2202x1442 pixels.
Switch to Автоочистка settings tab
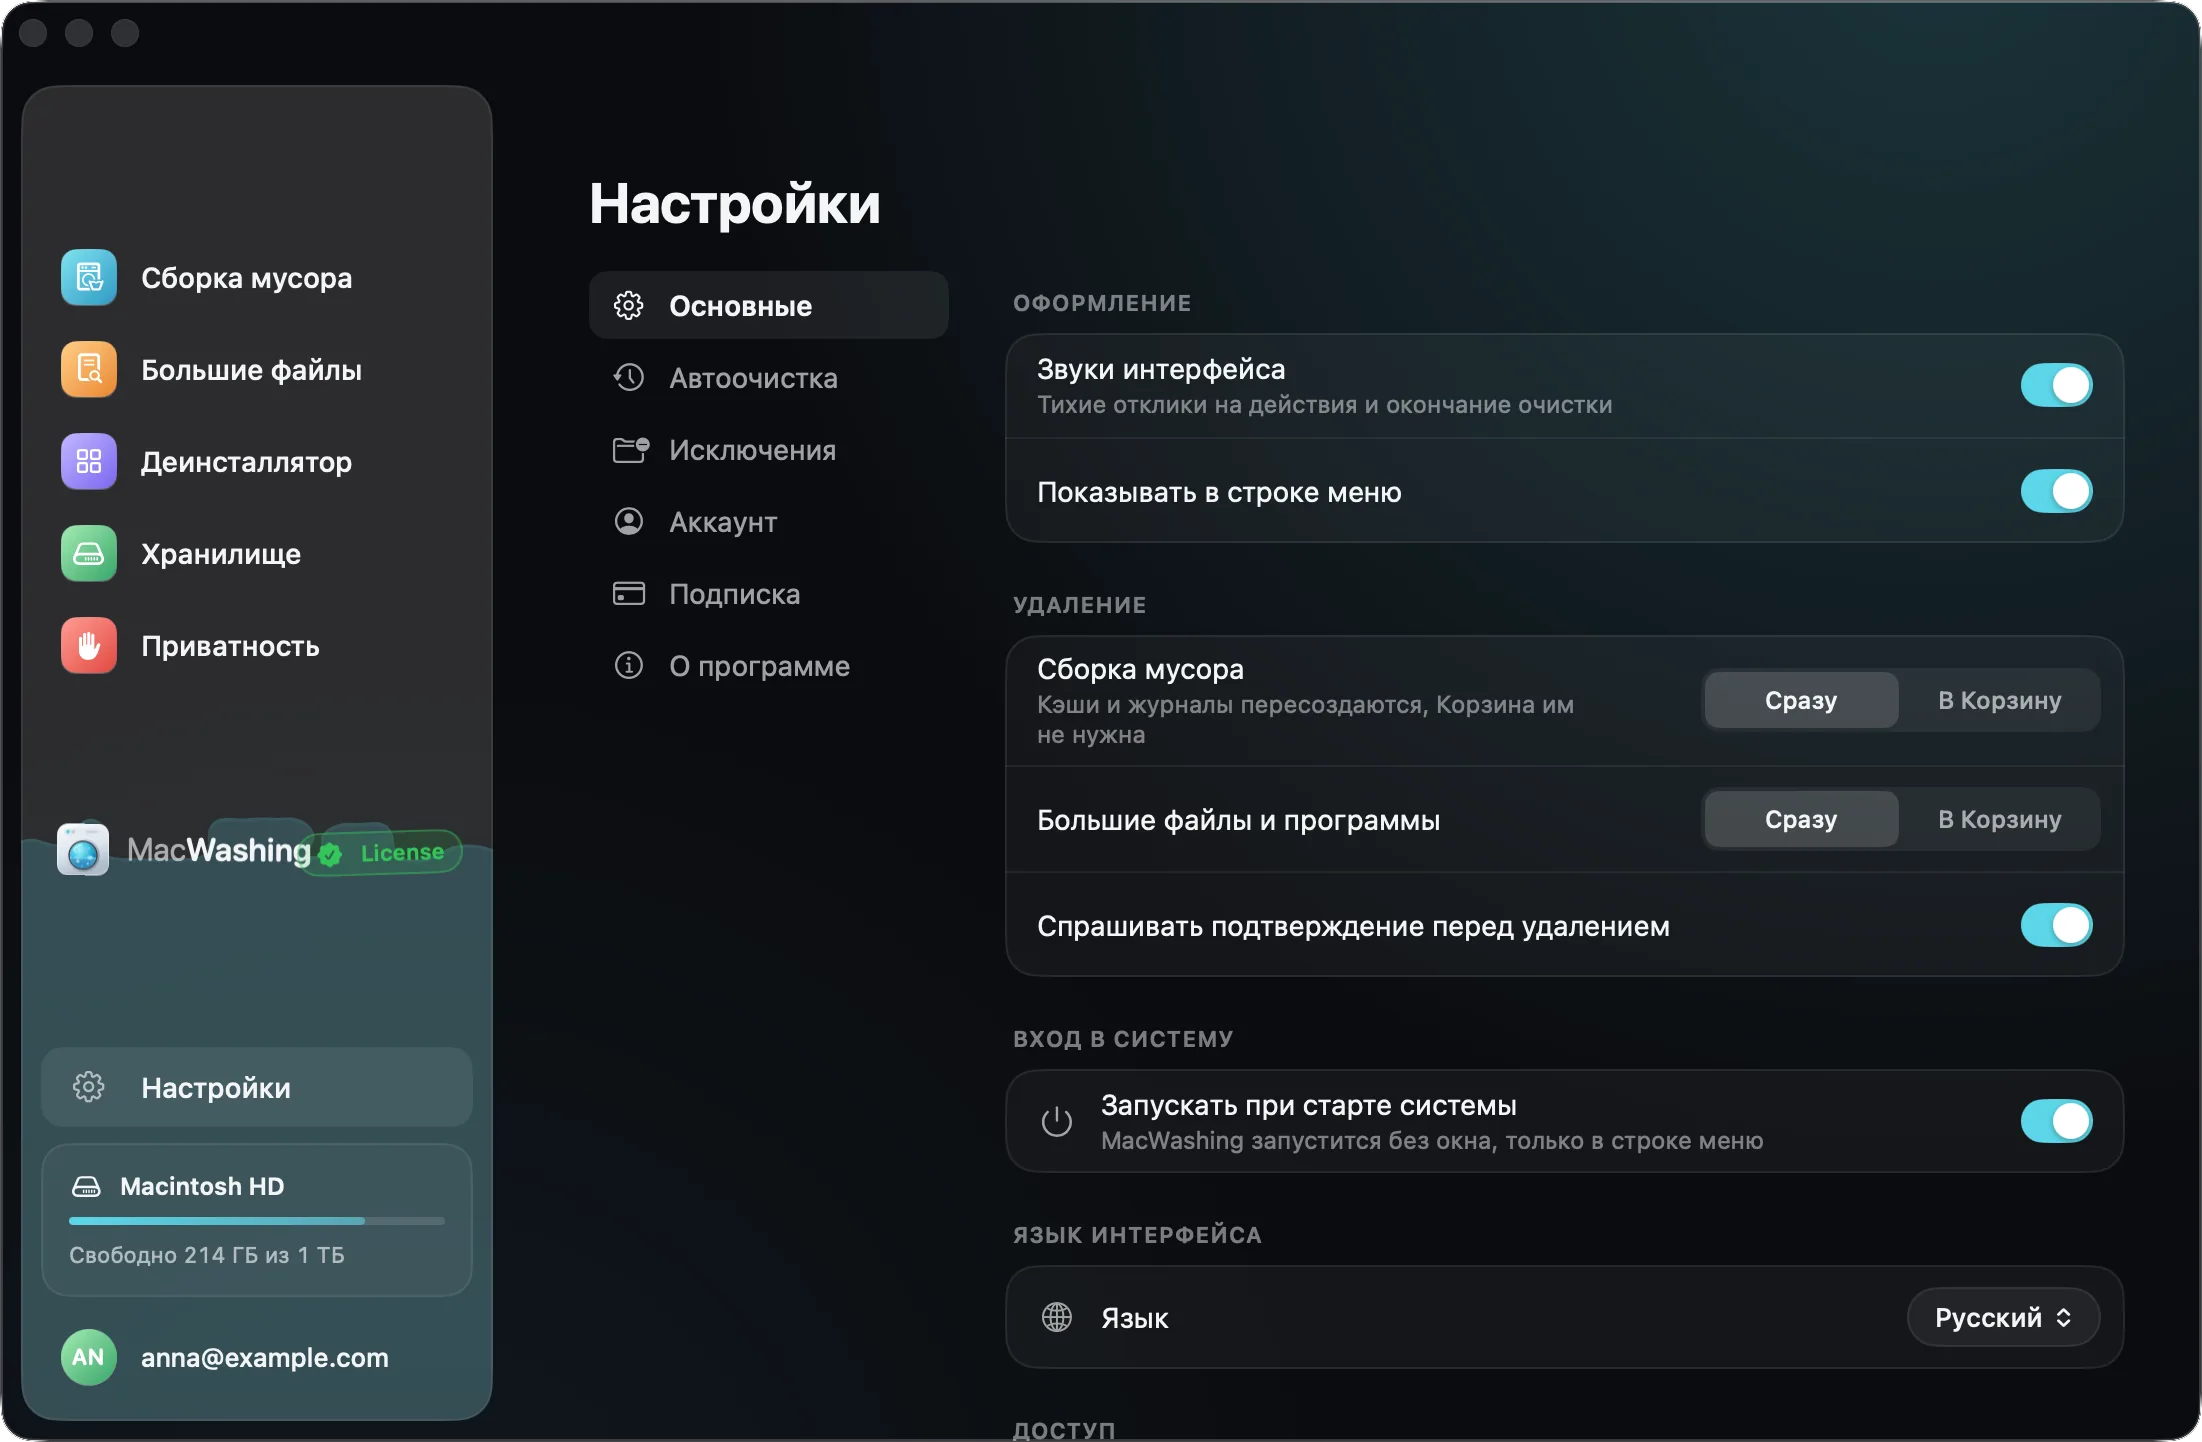tap(768, 377)
